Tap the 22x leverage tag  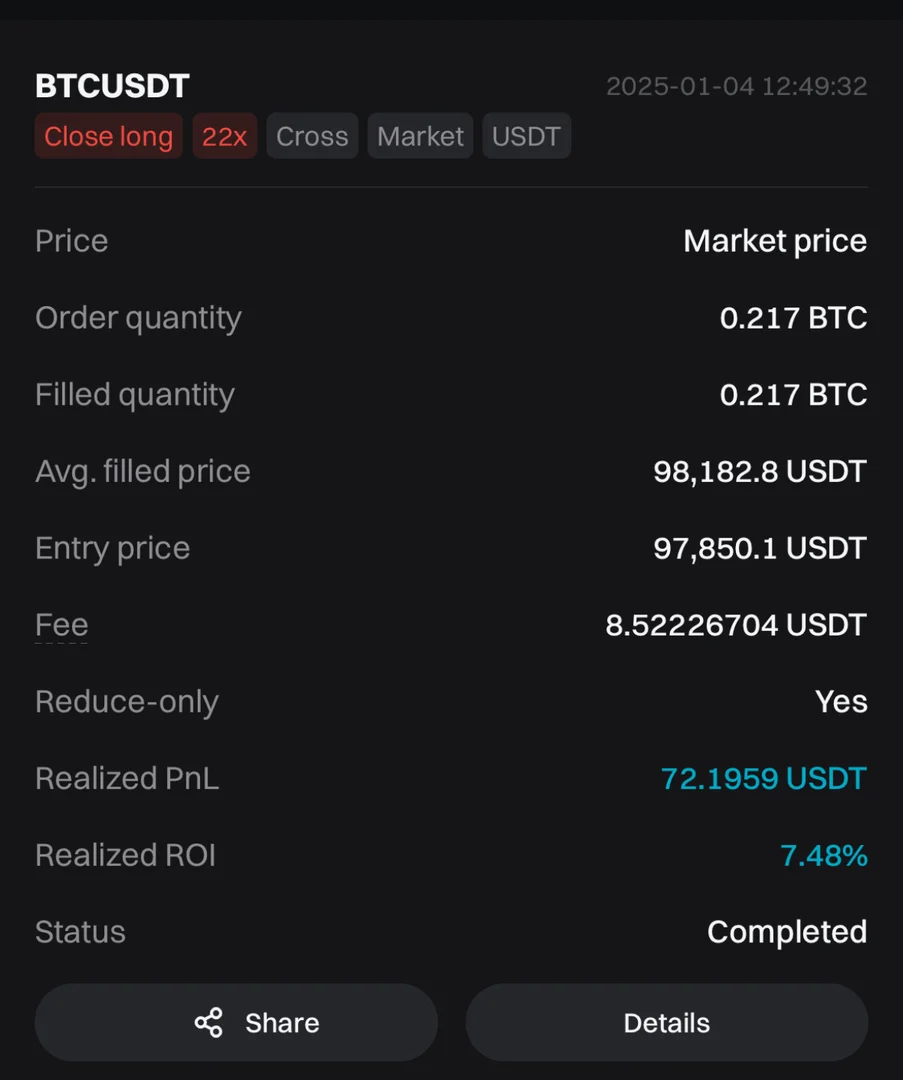point(224,136)
